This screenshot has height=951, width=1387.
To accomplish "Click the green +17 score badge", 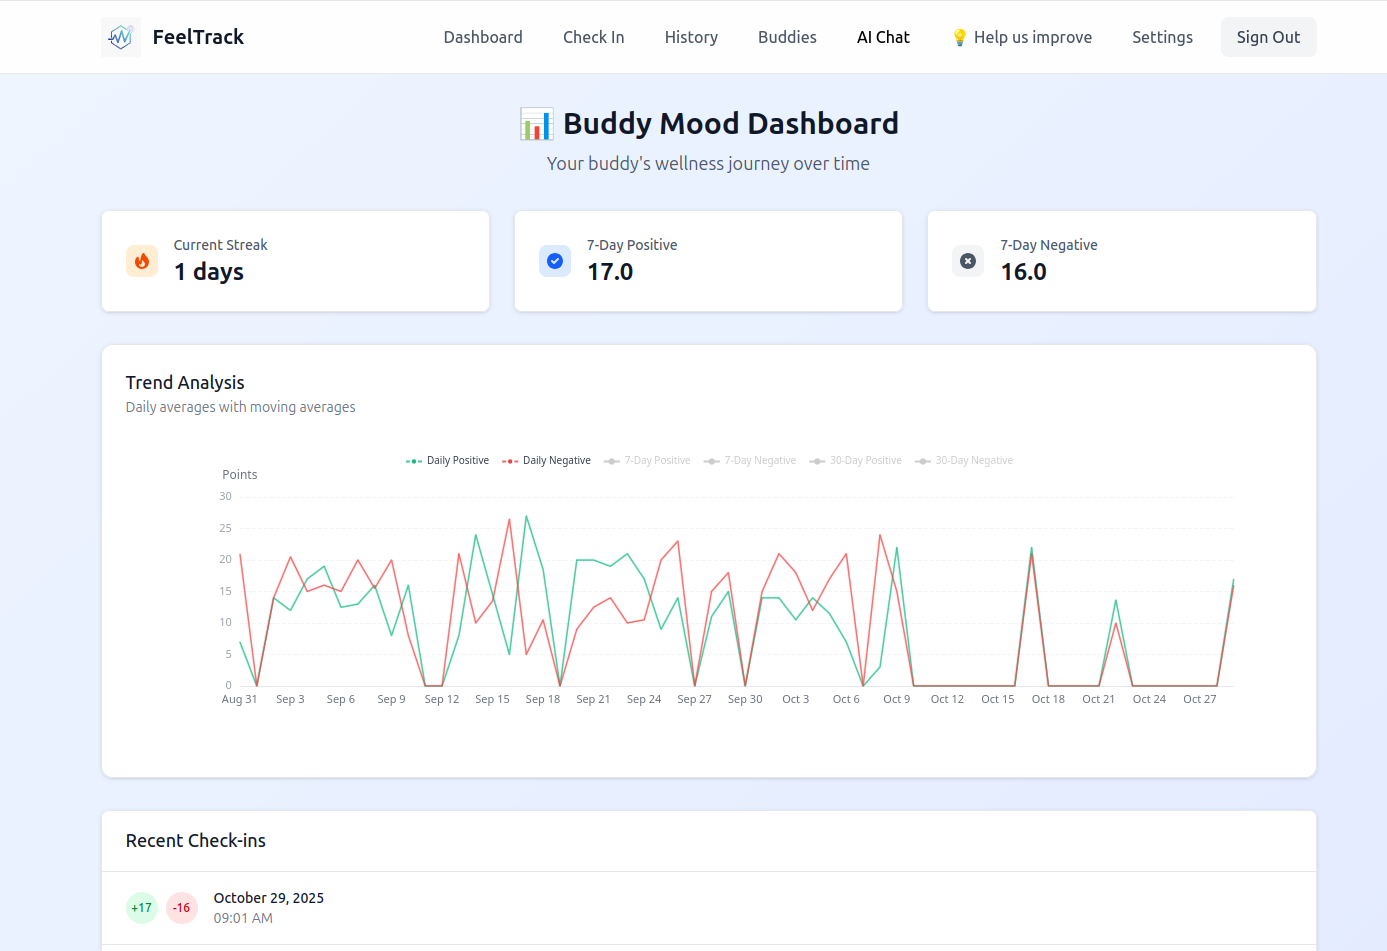I will click(141, 907).
